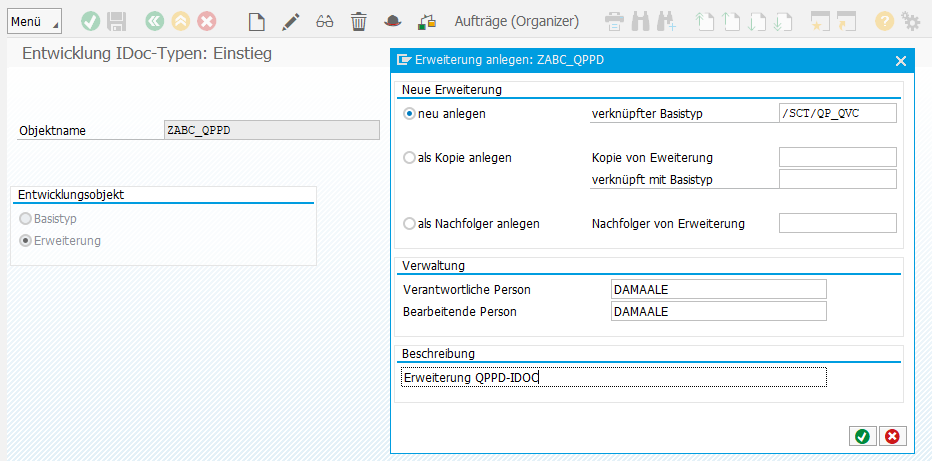Click the Change pencil icon
The image size is (932, 461).
coord(290,21)
